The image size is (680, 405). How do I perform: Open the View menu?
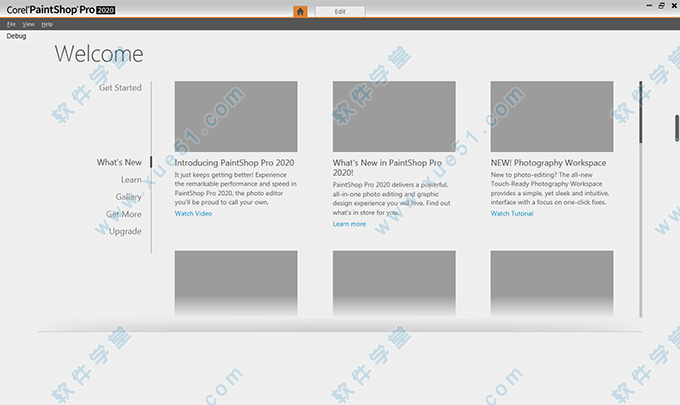pyautogui.click(x=28, y=24)
